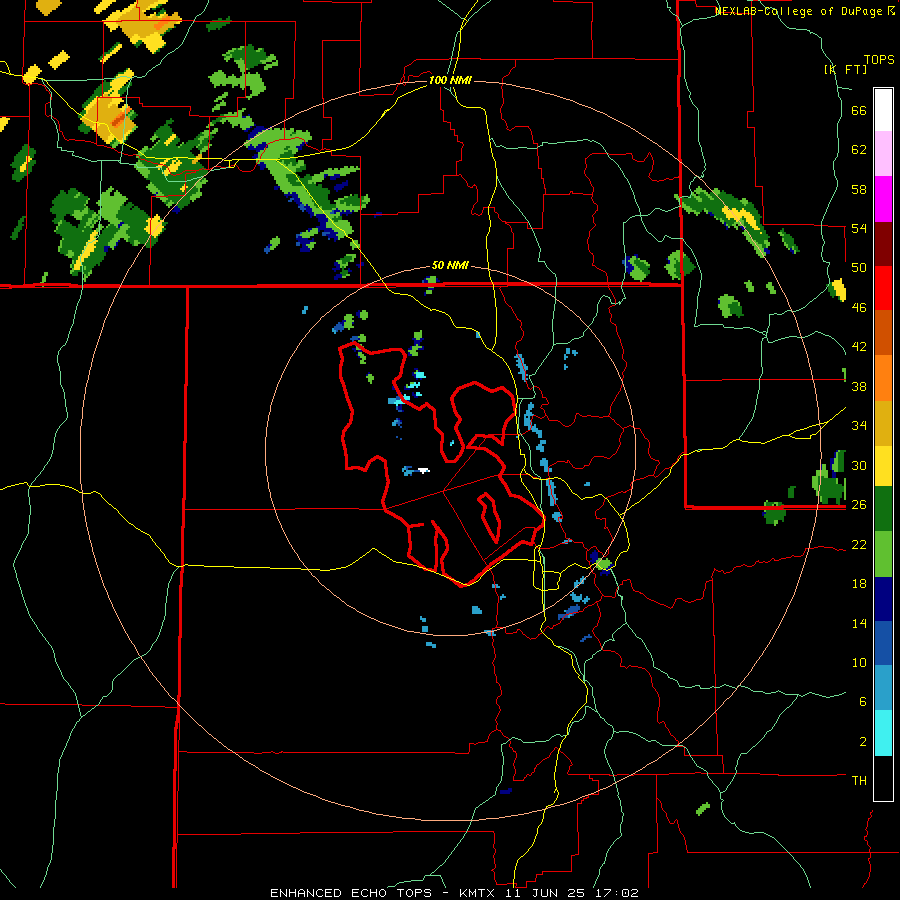Click the legend value 58

[x=859, y=189]
